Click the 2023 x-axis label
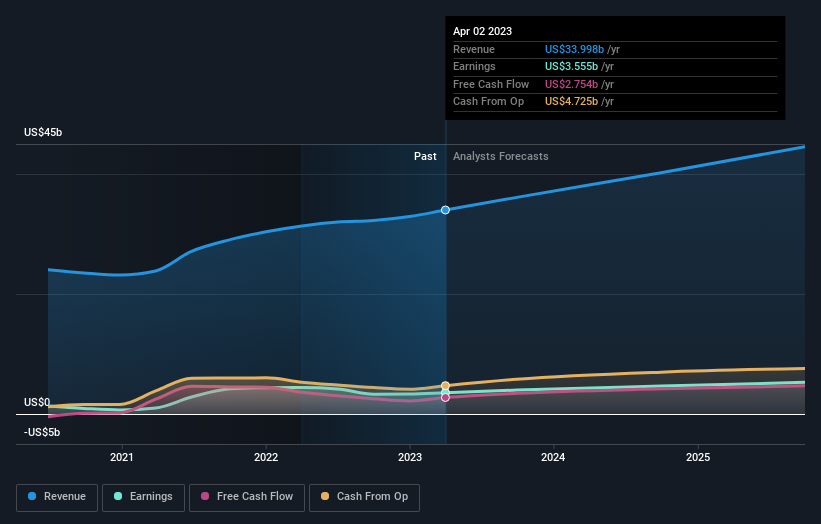The height and width of the screenshot is (524, 821). click(x=410, y=457)
